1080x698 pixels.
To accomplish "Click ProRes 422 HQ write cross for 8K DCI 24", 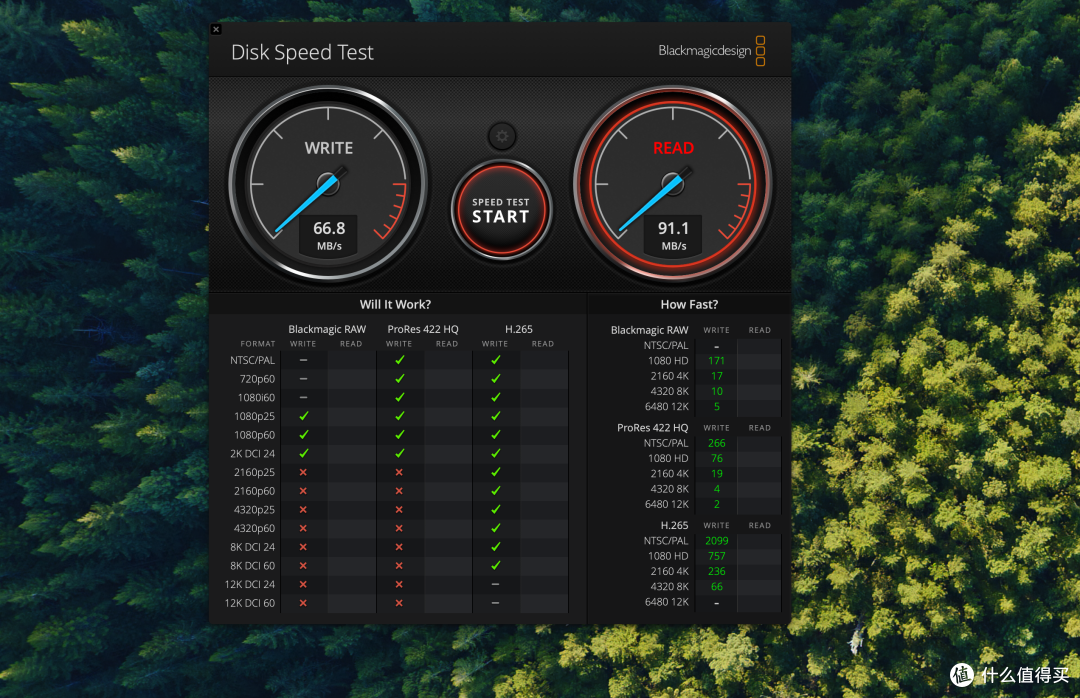I will 399,547.
